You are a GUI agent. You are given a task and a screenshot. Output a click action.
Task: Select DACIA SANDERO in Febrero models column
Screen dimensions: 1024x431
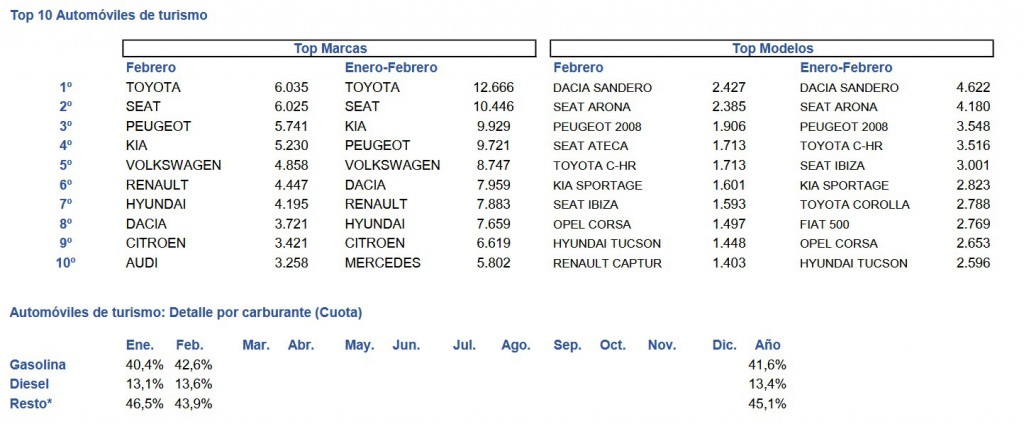coord(602,88)
